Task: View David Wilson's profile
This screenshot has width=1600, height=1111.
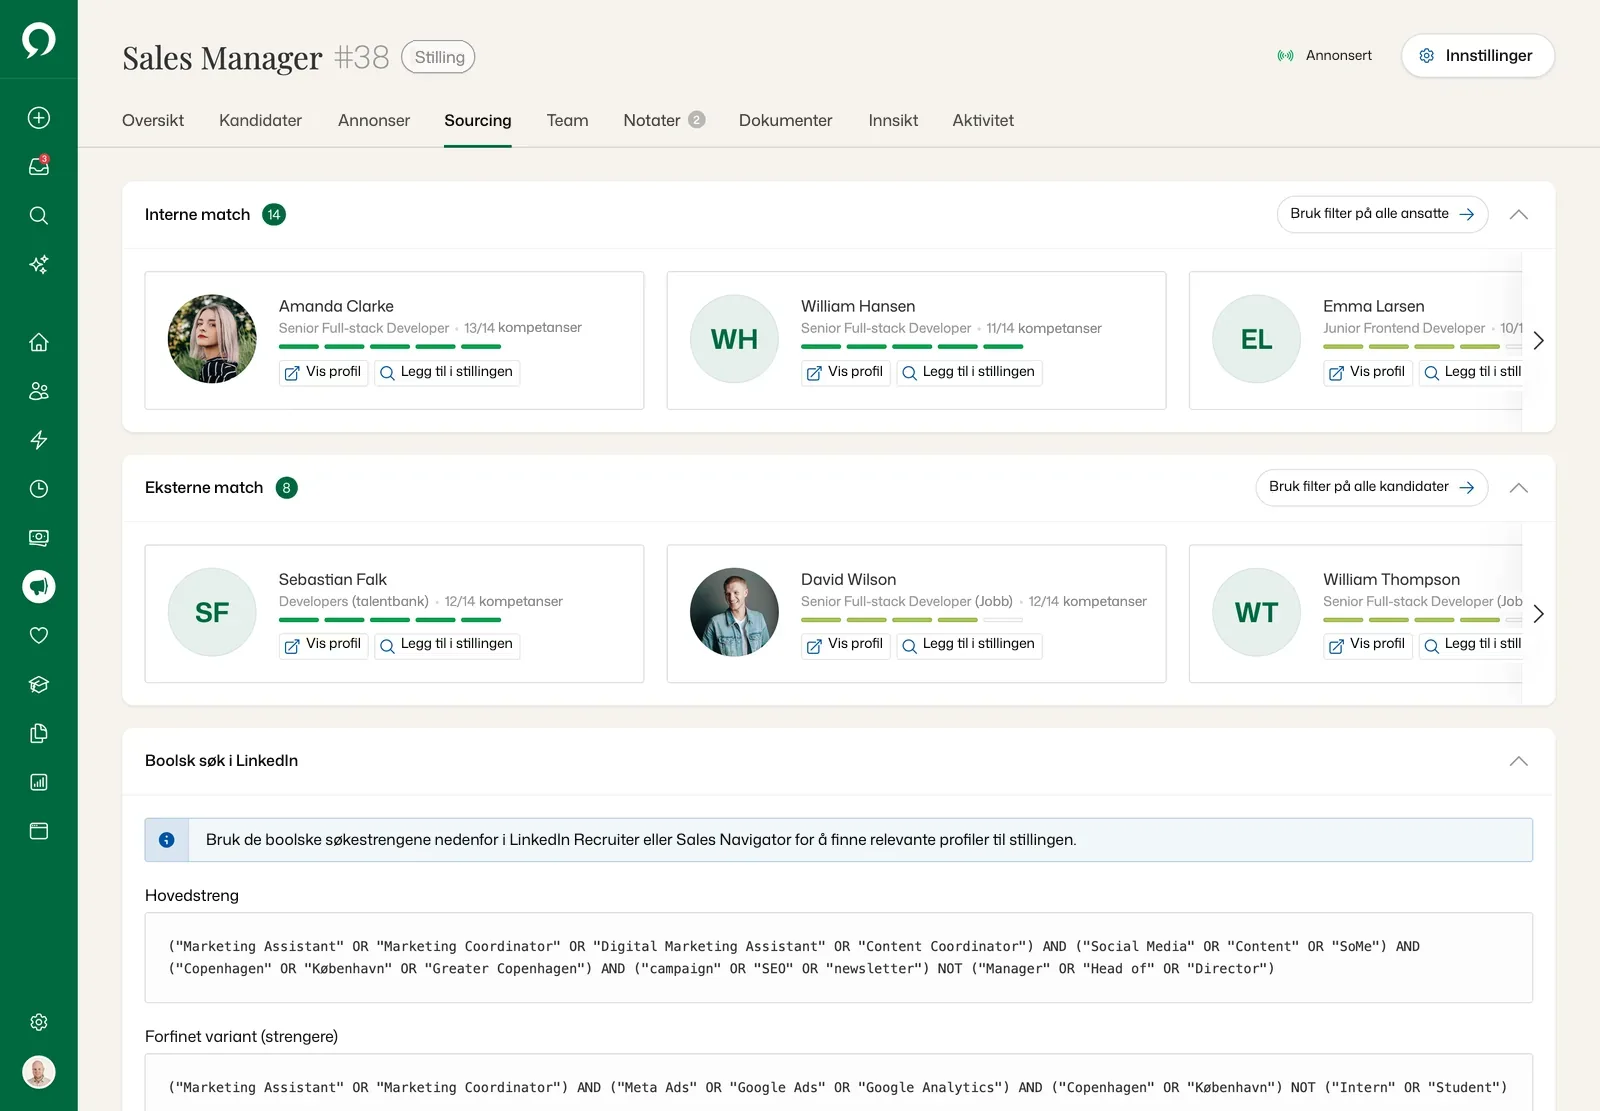Action: 845,645
